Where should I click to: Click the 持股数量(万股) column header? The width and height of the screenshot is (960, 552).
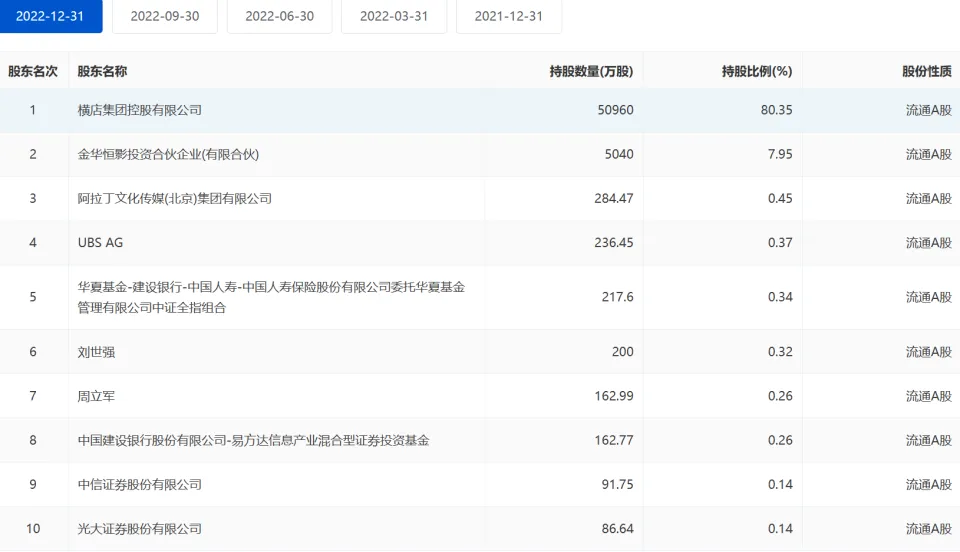click(x=591, y=72)
